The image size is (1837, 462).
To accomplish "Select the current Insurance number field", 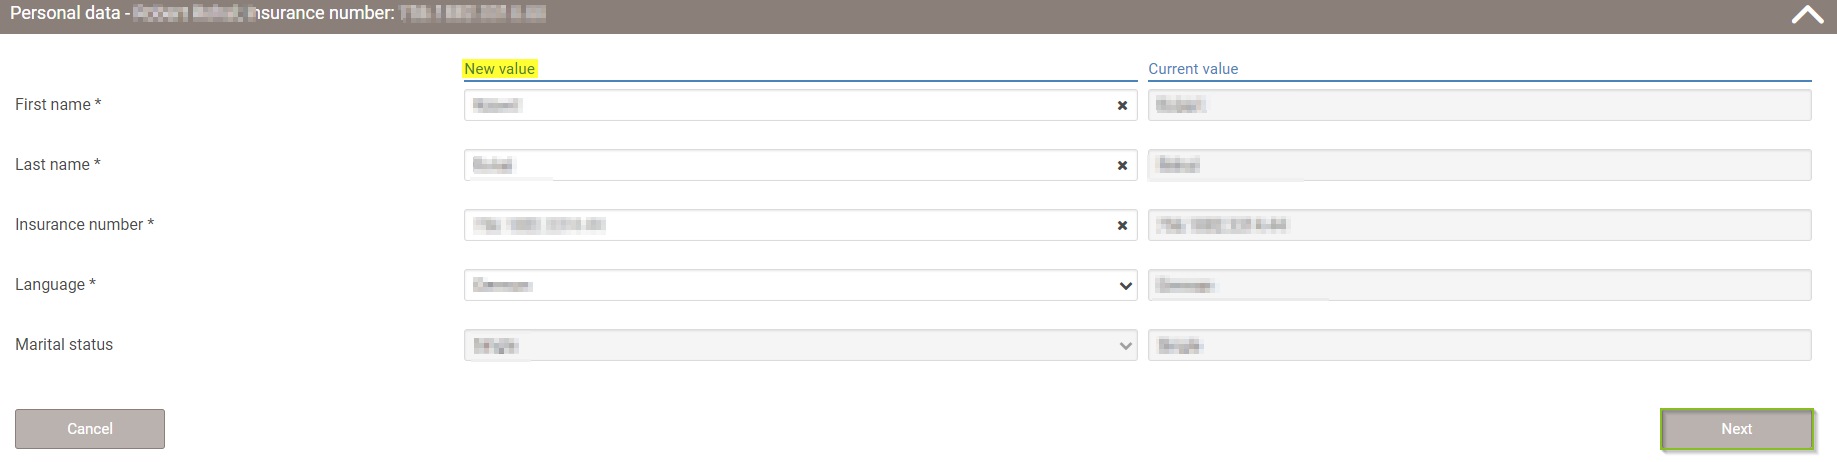I will 1480,225.
